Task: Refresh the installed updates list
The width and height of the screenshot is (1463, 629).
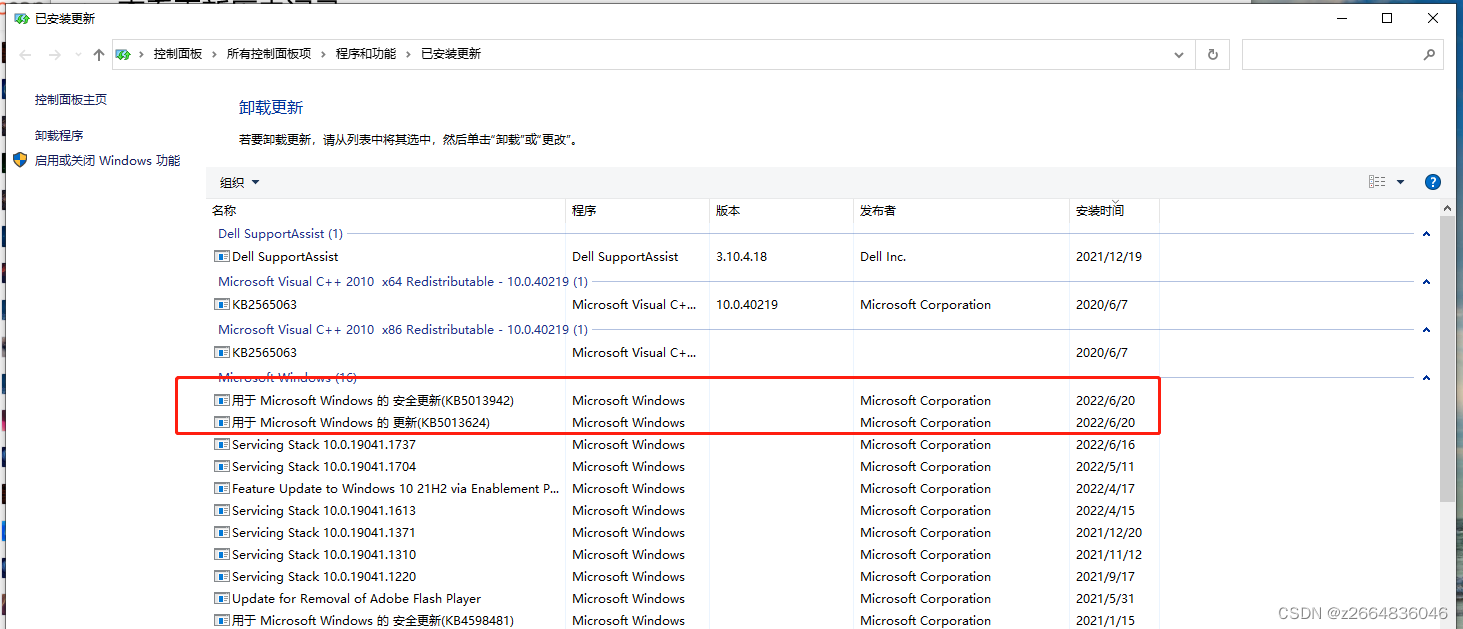Action: pyautogui.click(x=1213, y=54)
